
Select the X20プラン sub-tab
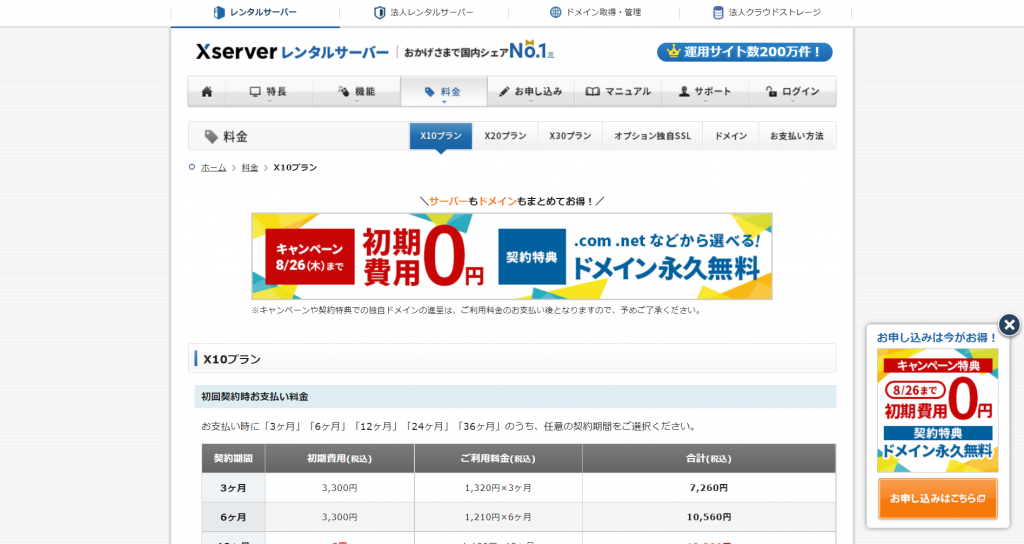point(505,136)
